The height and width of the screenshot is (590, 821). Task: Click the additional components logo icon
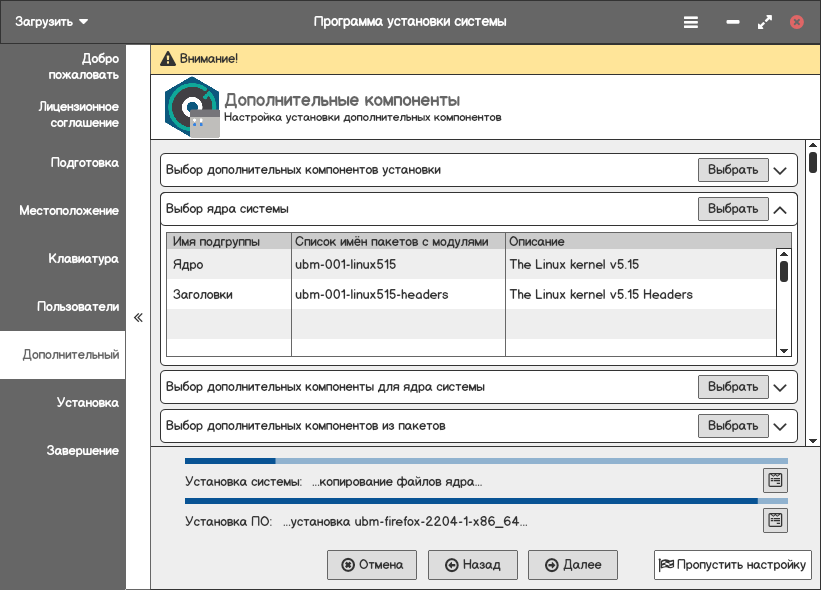[x=192, y=107]
